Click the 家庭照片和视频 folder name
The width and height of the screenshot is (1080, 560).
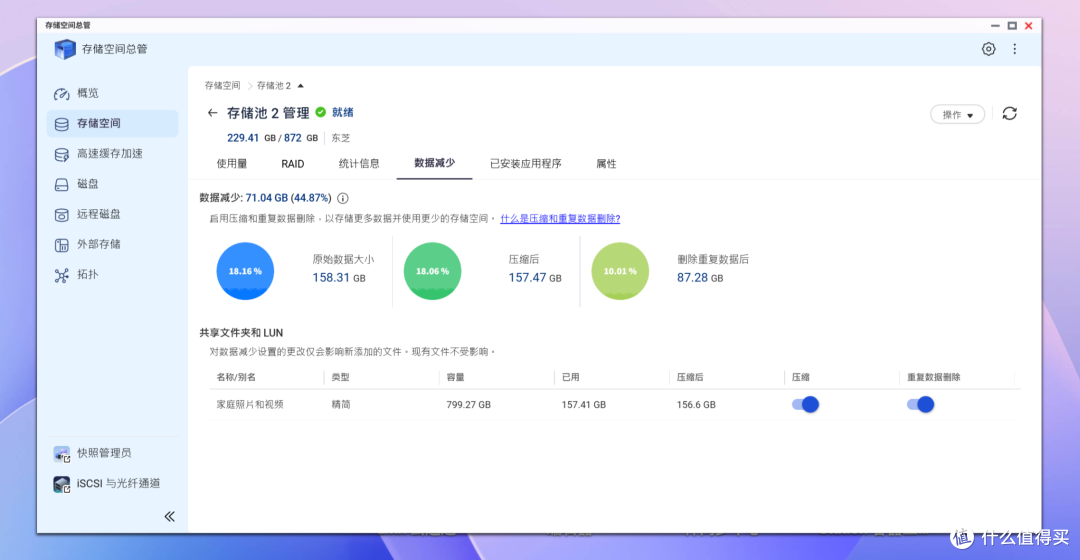click(250, 405)
